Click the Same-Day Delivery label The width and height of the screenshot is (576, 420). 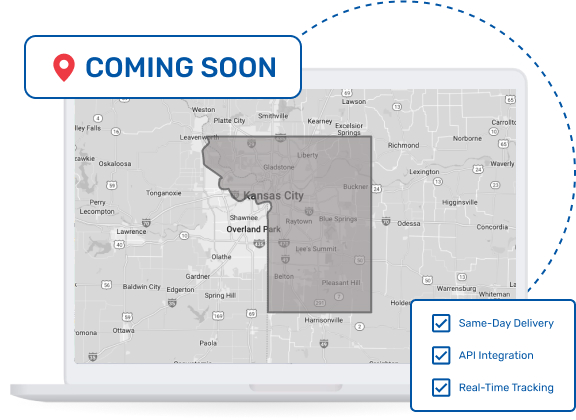point(506,323)
